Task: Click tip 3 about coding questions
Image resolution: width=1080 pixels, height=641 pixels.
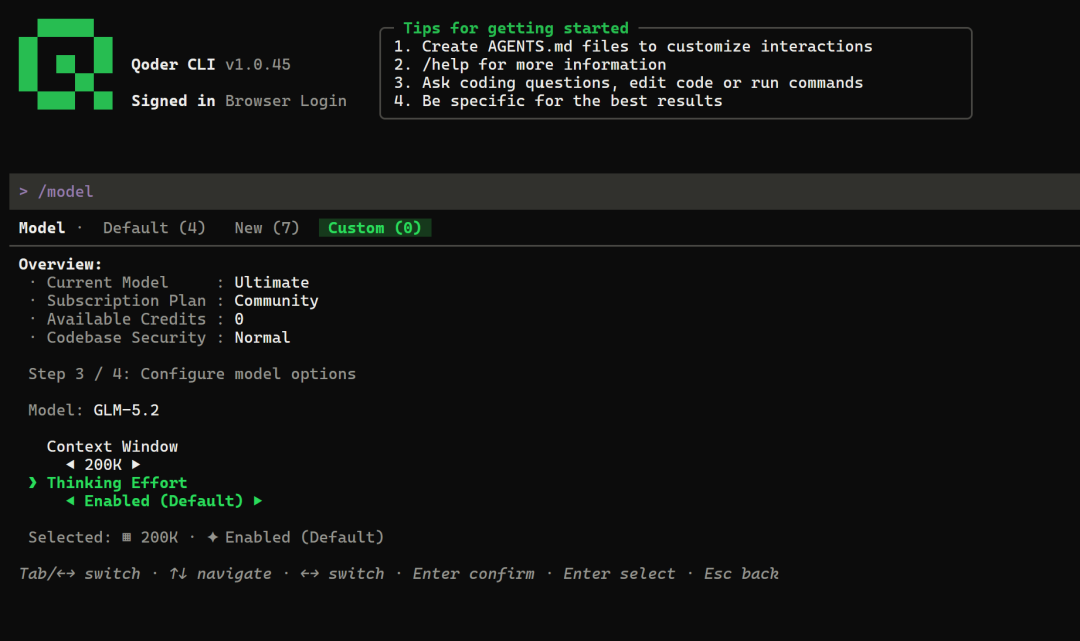Action: (627, 83)
